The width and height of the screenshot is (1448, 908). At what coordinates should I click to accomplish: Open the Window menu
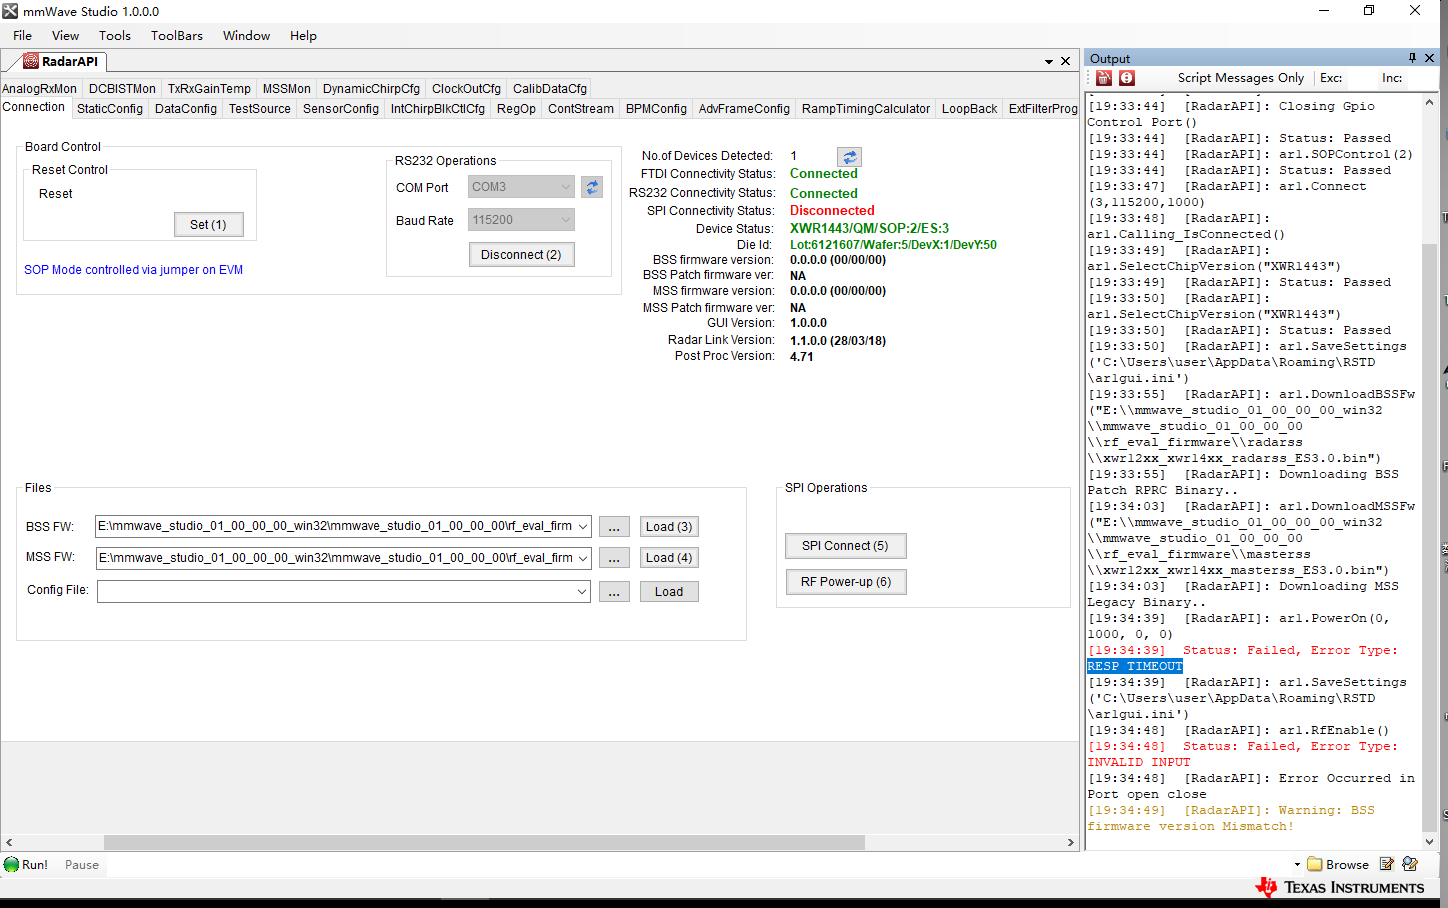click(x=246, y=35)
